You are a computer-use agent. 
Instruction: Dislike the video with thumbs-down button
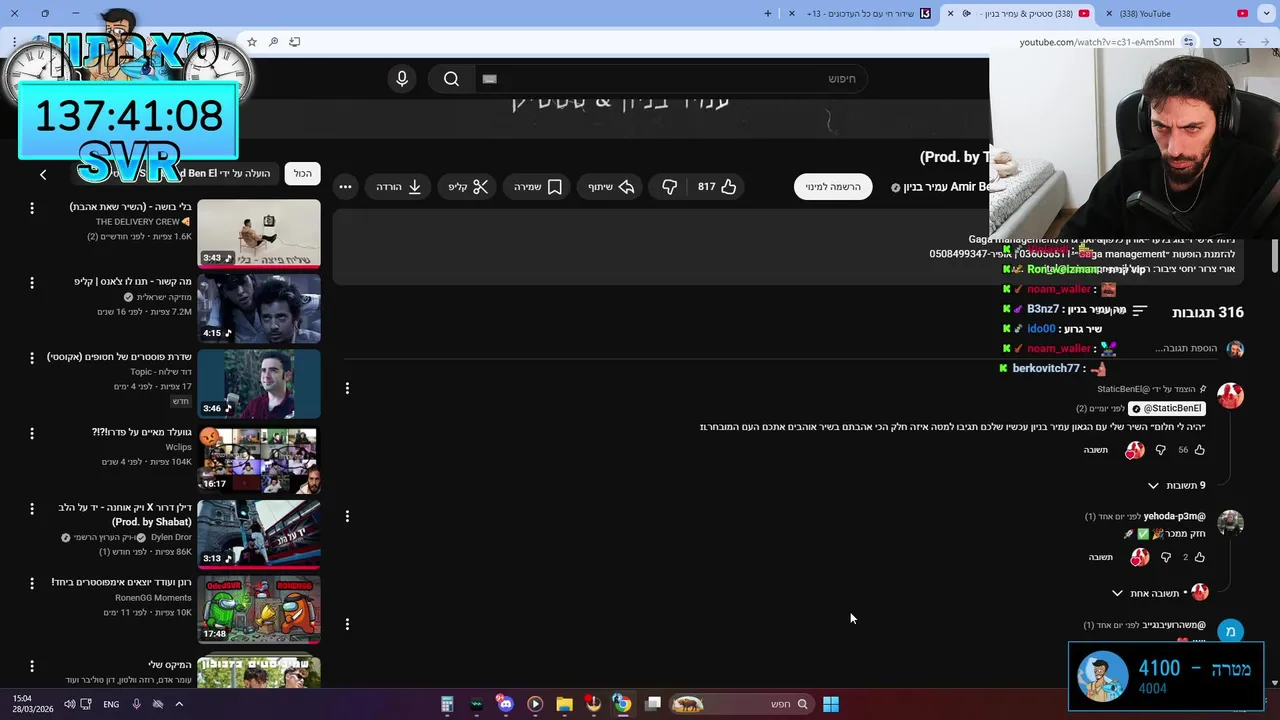pos(669,187)
